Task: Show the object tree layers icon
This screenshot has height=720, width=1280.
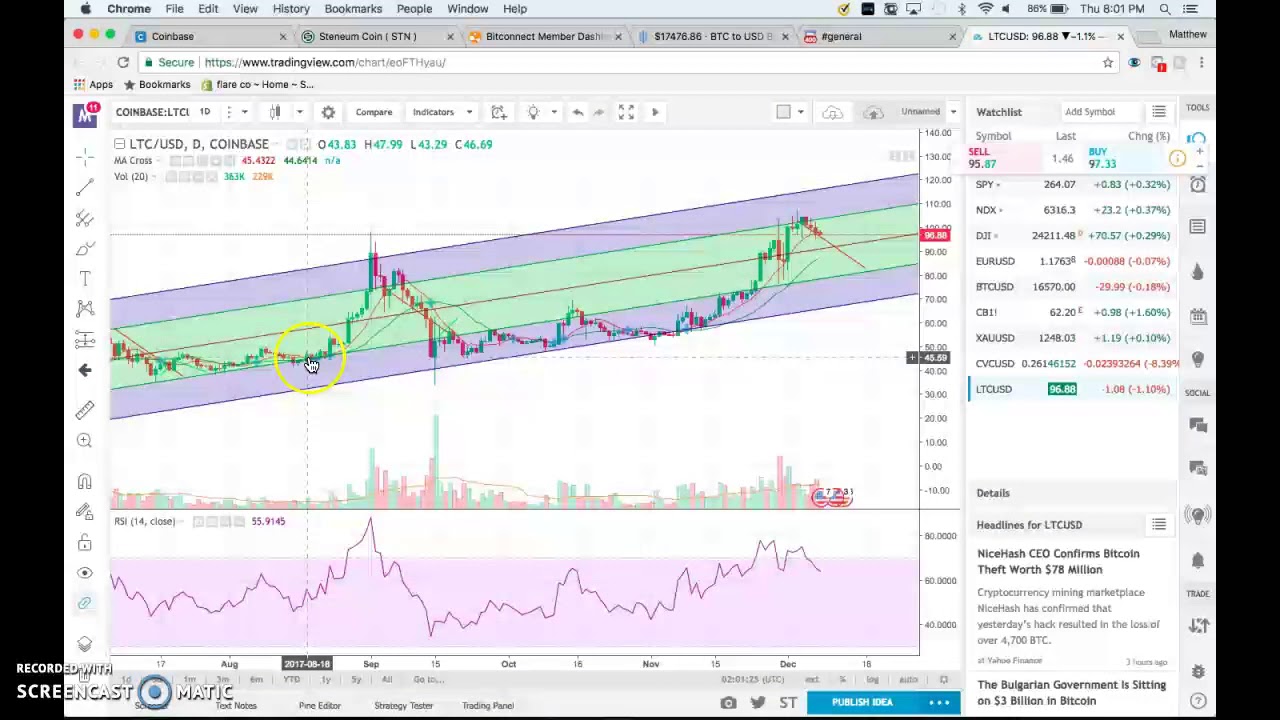Action: tap(85, 643)
